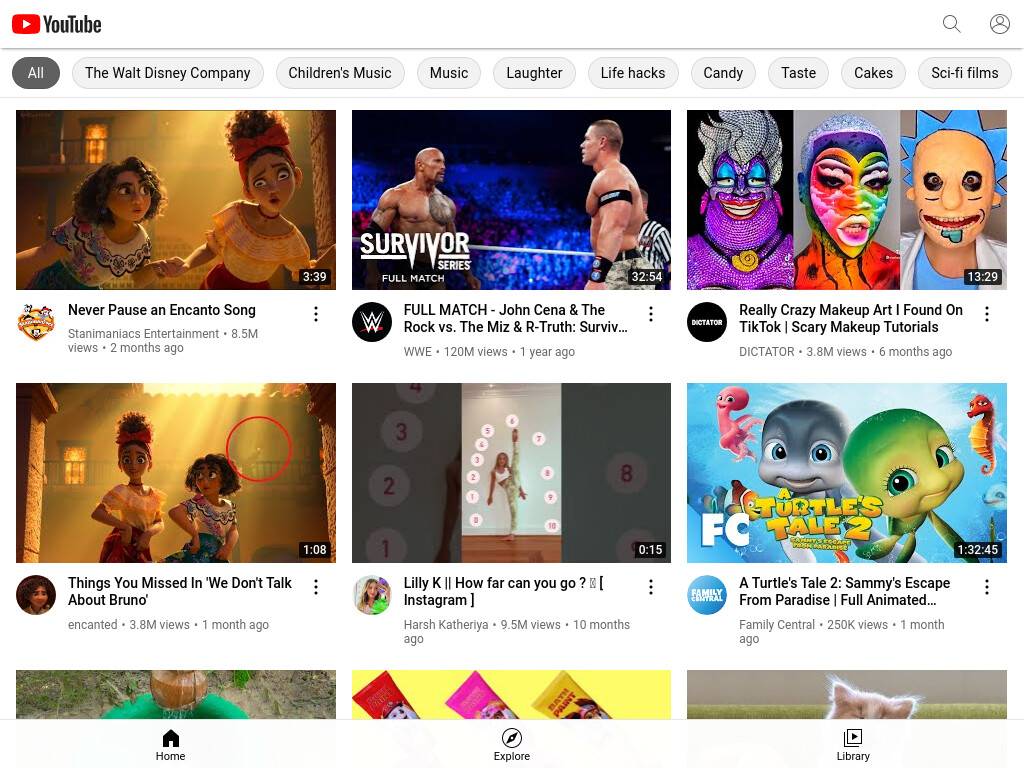Open title FULL MATCH - John Cena & The Rock
This screenshot has width=1024, height=768.
(x=516, y=319)
